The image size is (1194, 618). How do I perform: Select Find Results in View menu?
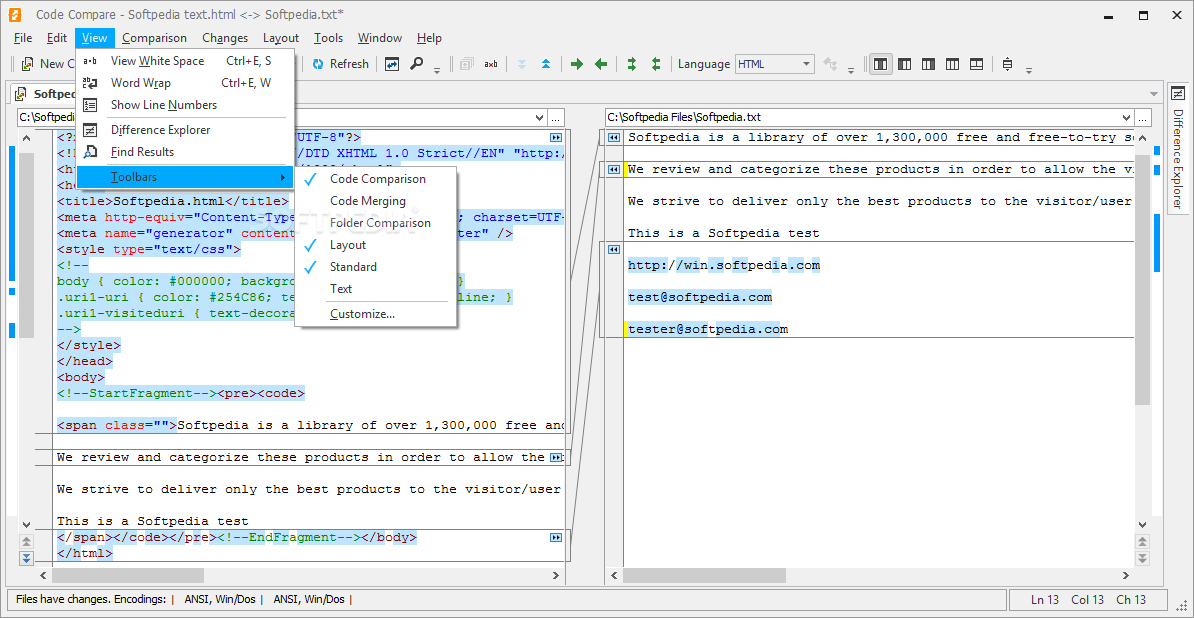tap(184, 152)
